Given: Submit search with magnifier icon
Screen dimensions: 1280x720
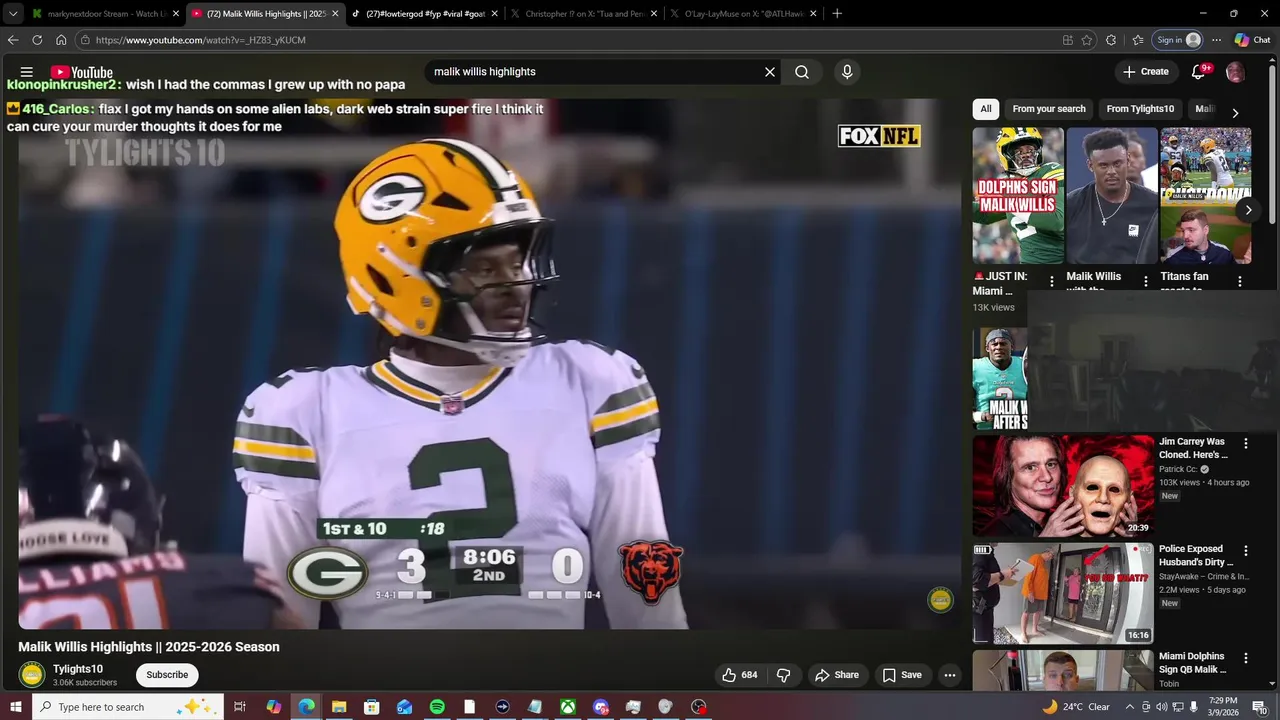Looking at the screenshot, I should pos(802,72).
